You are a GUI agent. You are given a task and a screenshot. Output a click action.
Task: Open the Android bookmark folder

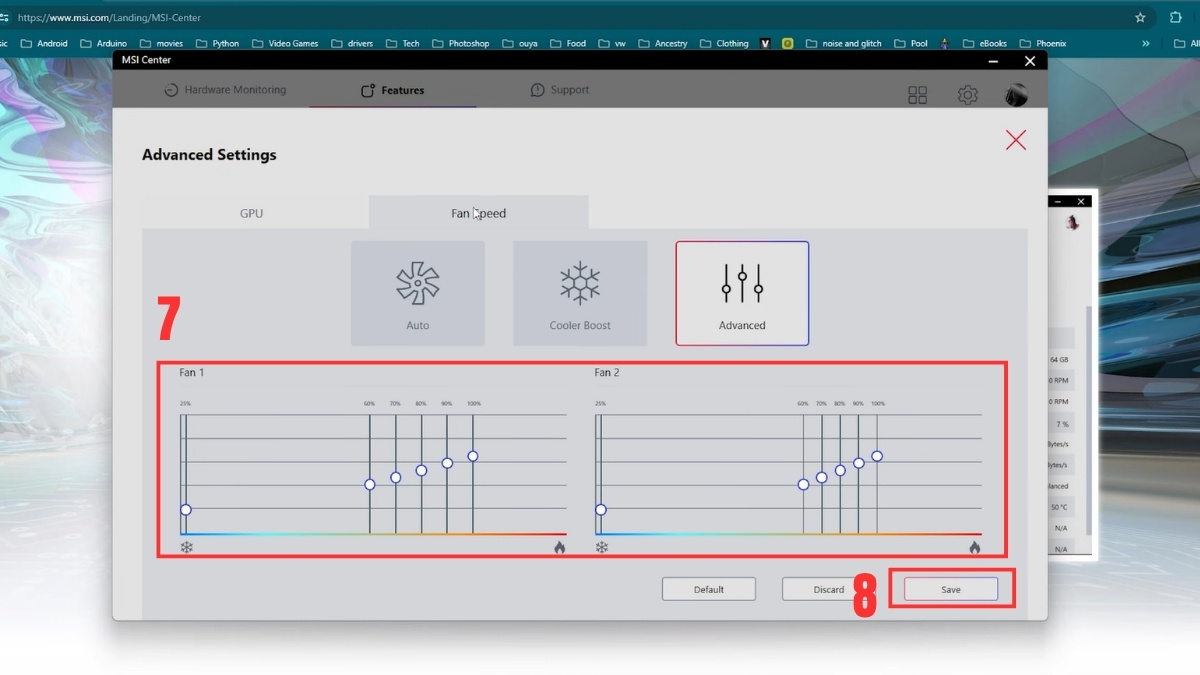(45, 43)
